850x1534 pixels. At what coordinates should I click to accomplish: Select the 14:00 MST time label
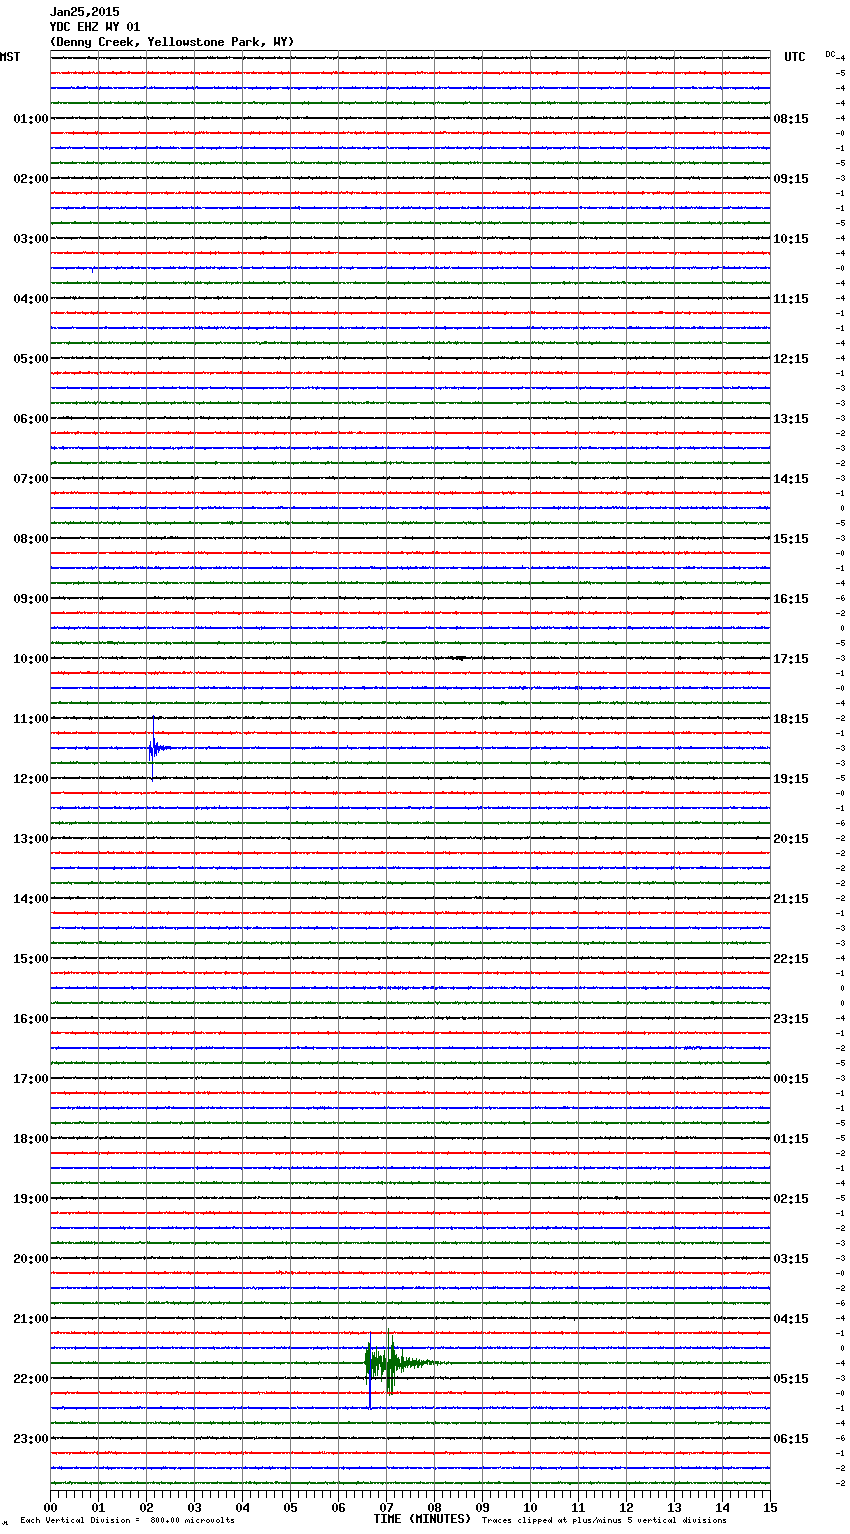click(x=30, y=899)
